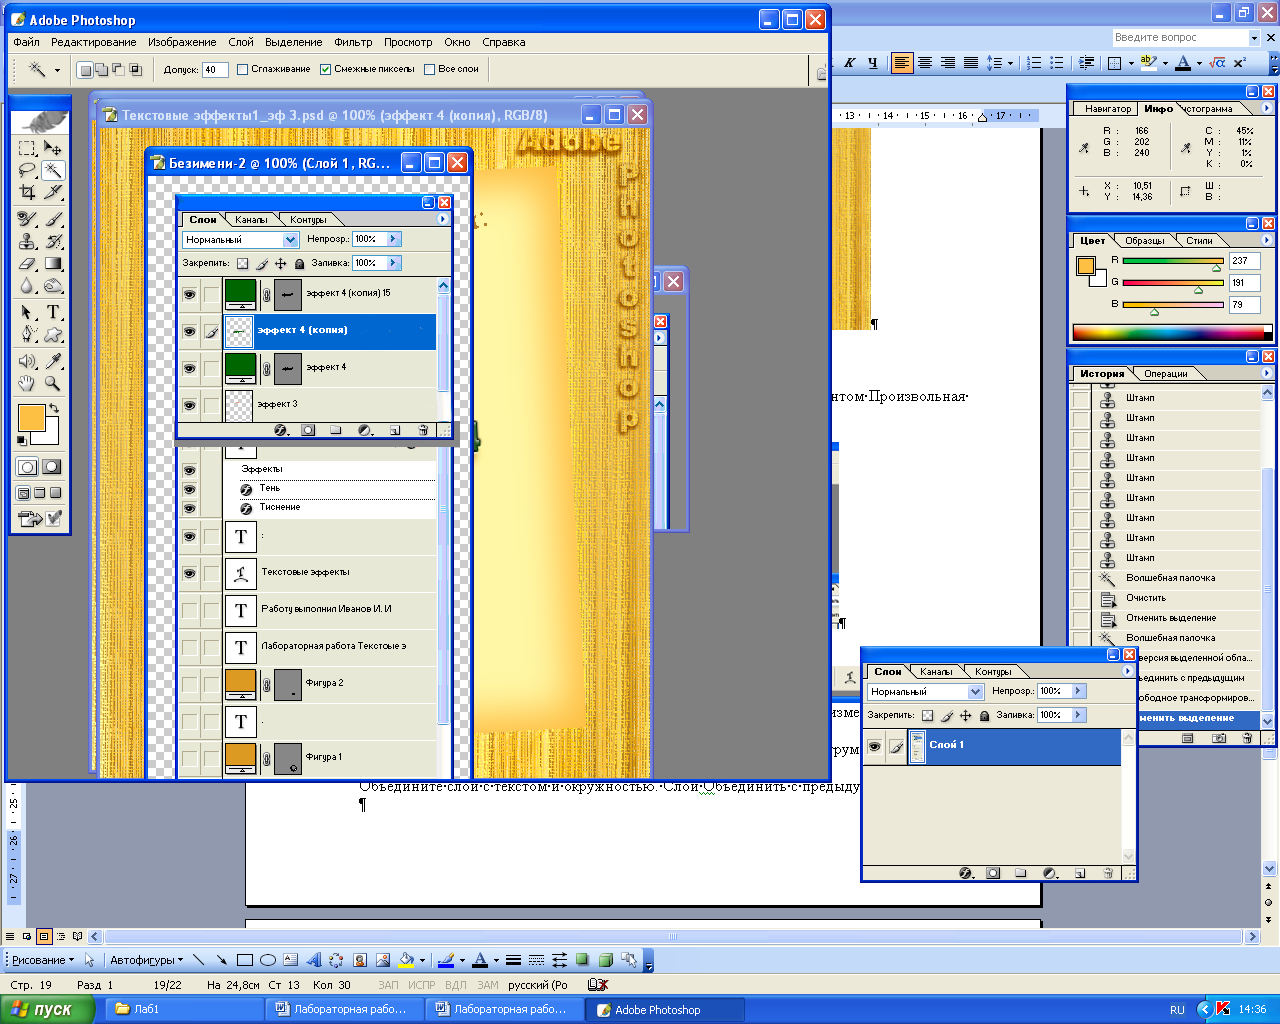Switch to Quick Mask mode
The width and height of the screenshot is (1280, 1024).
coord(51,467)
